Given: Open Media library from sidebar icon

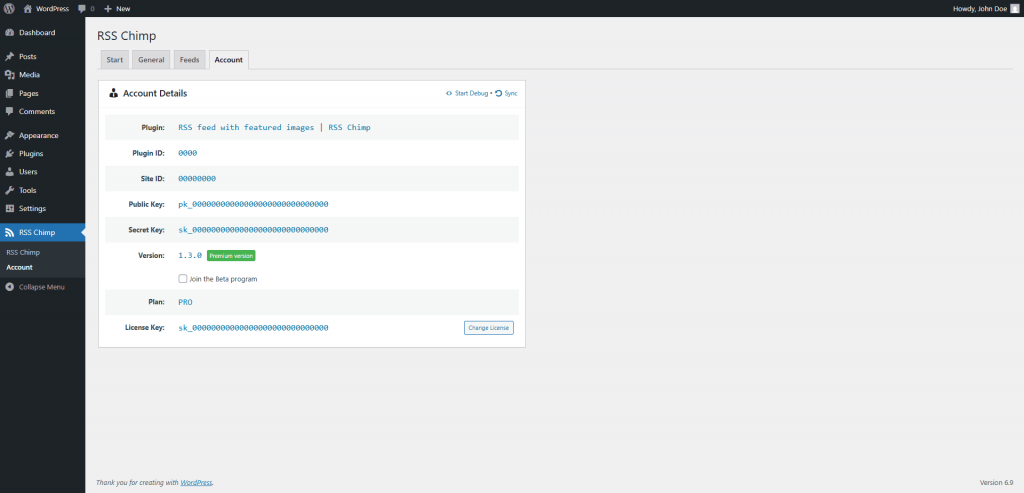Looking at the screenshot, I should tap(10, 75).
